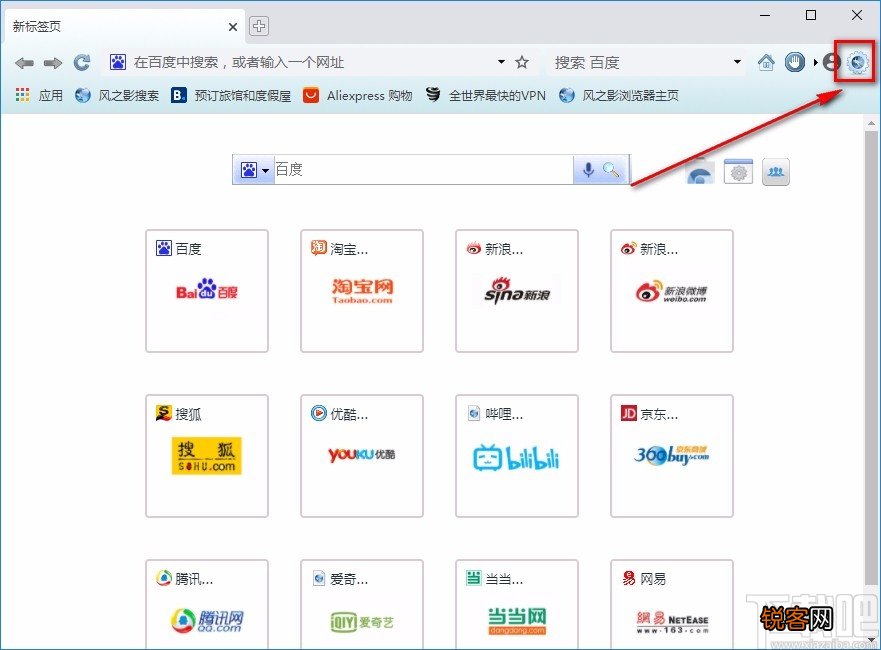Go to the home page icon
The width and height of the screenshot is (881, 650).
[766, 62]
